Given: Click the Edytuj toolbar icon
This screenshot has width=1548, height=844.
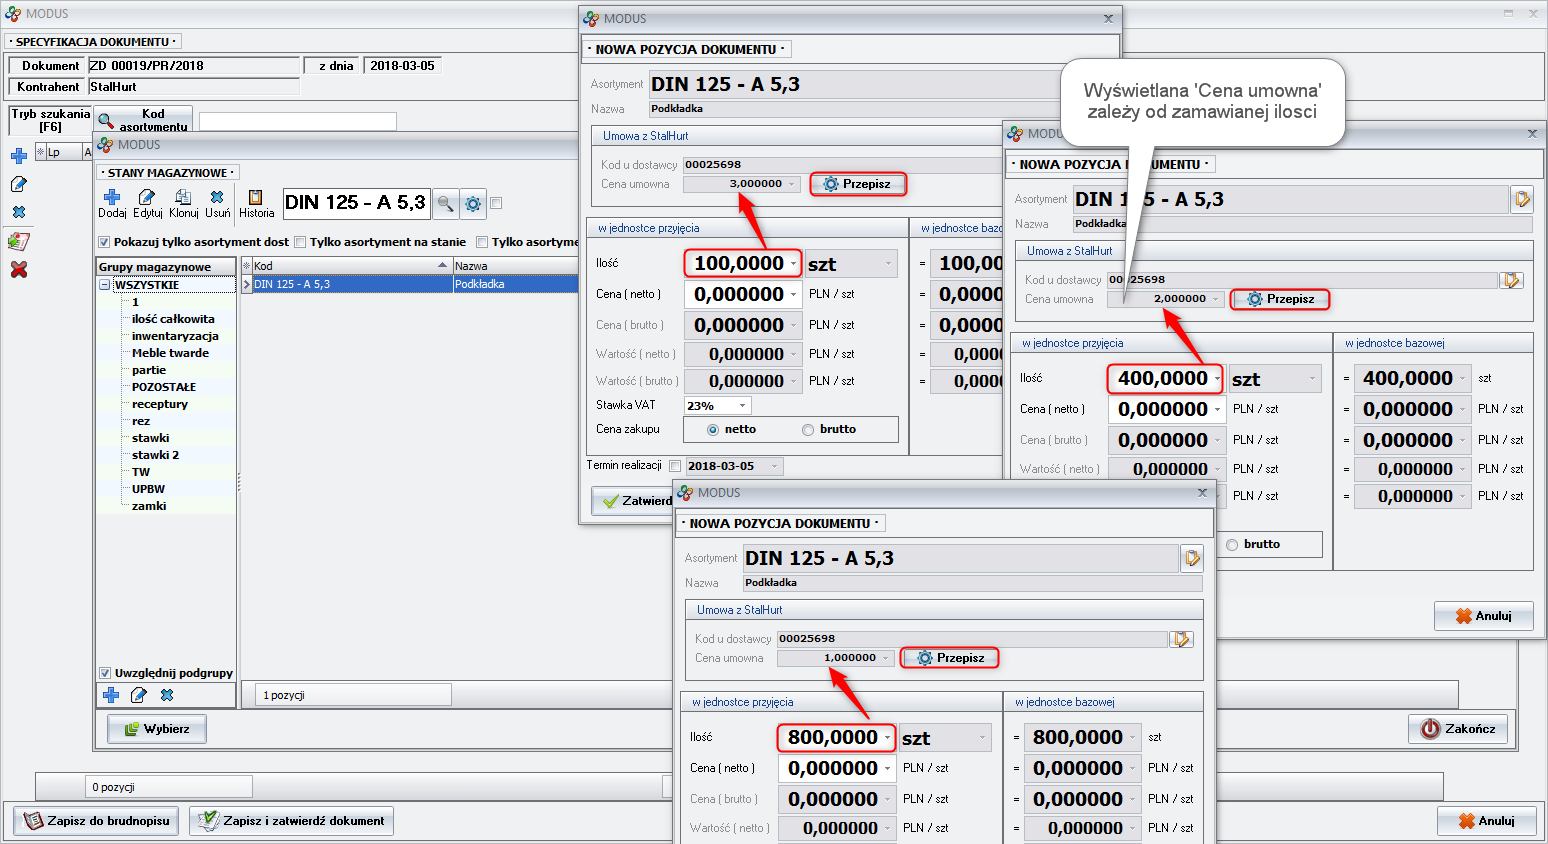Looking at the screenshot, I should (x=147, y=198).
